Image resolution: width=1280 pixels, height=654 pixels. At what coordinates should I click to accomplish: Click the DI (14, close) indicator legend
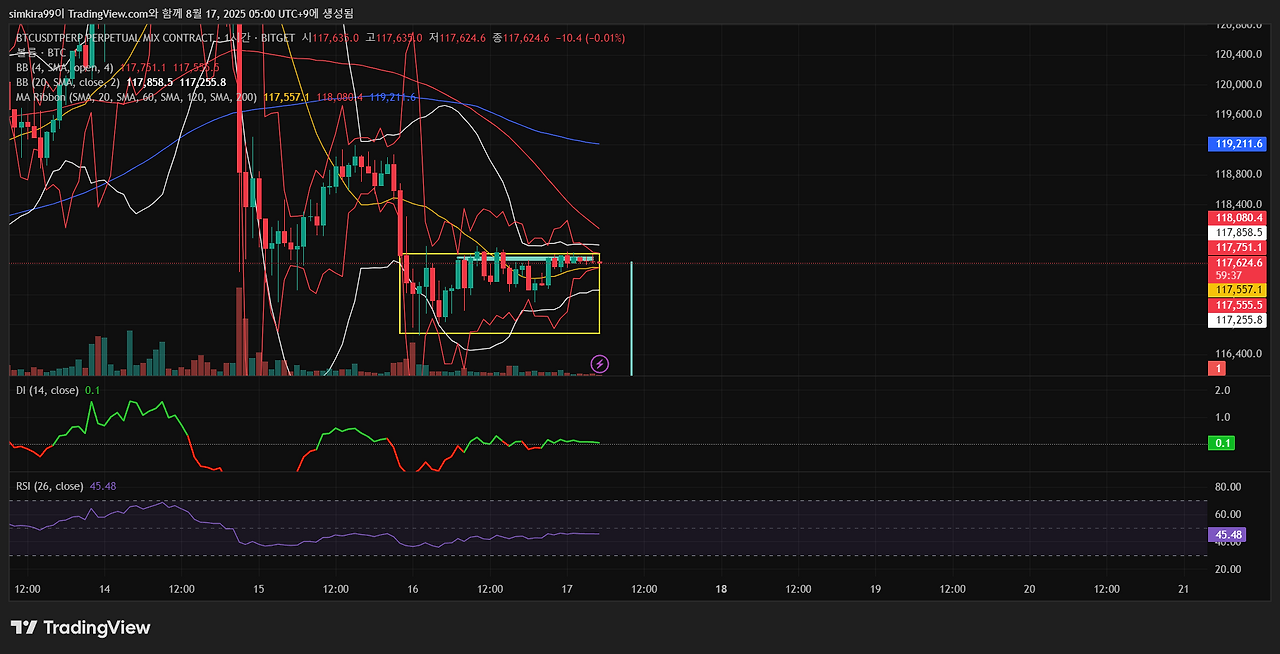[x=46, y=390]
